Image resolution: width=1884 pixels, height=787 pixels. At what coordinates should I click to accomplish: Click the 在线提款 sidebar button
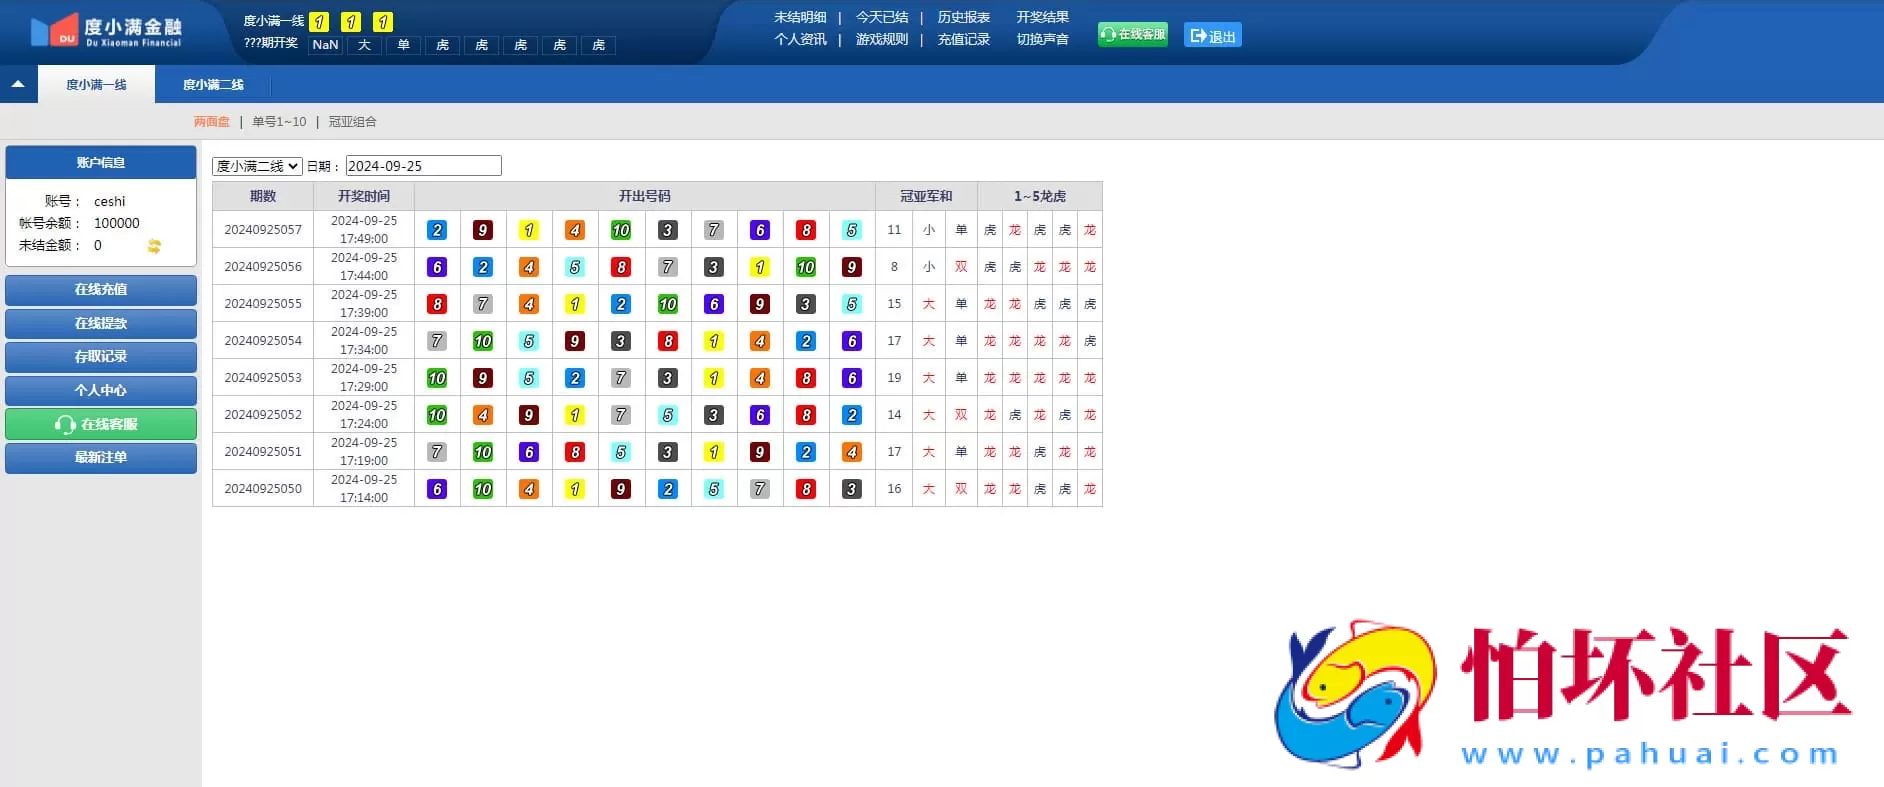pos(101,323)
